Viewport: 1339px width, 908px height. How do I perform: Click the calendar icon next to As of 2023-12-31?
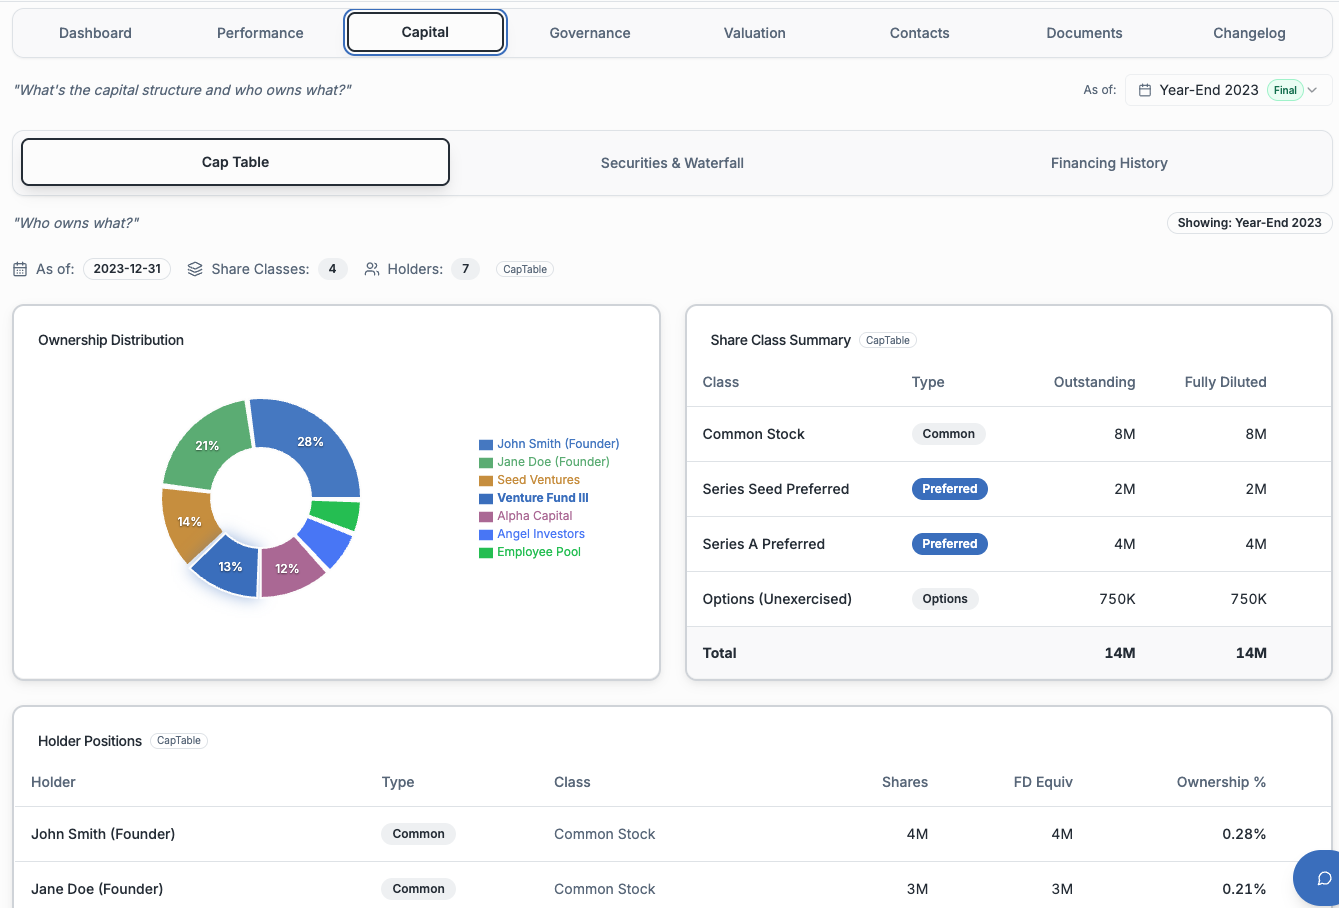click(x=20, y=269)
